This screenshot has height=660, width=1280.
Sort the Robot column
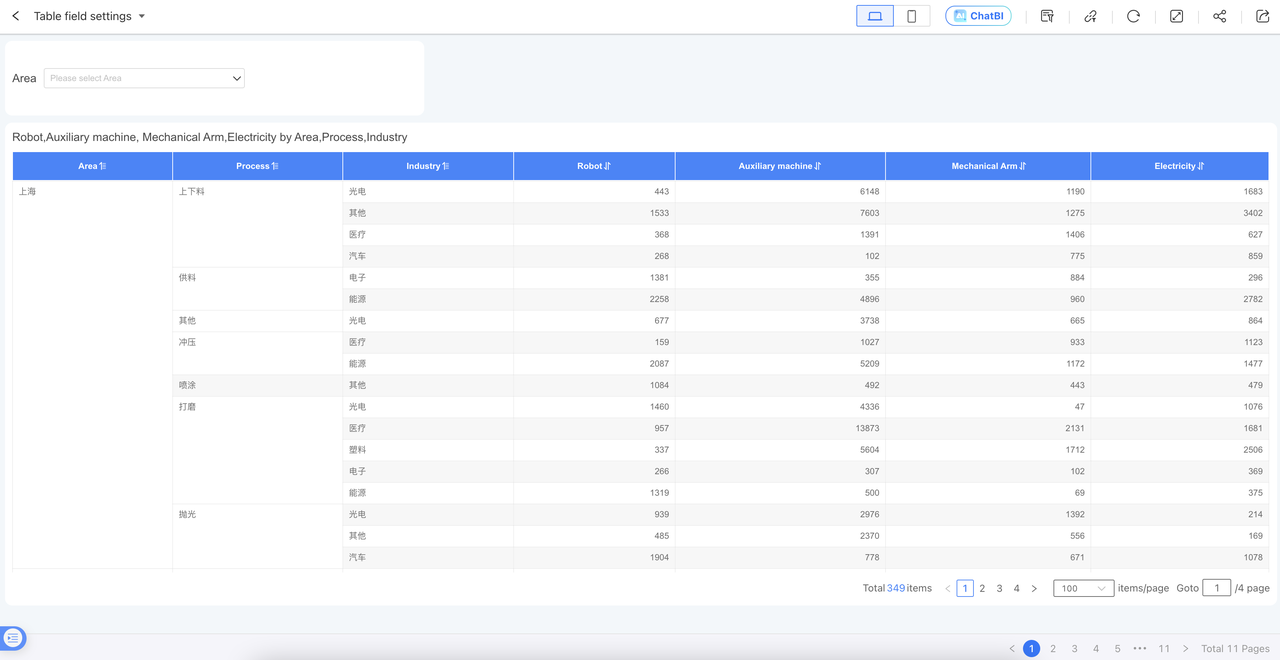pos(607,166)
